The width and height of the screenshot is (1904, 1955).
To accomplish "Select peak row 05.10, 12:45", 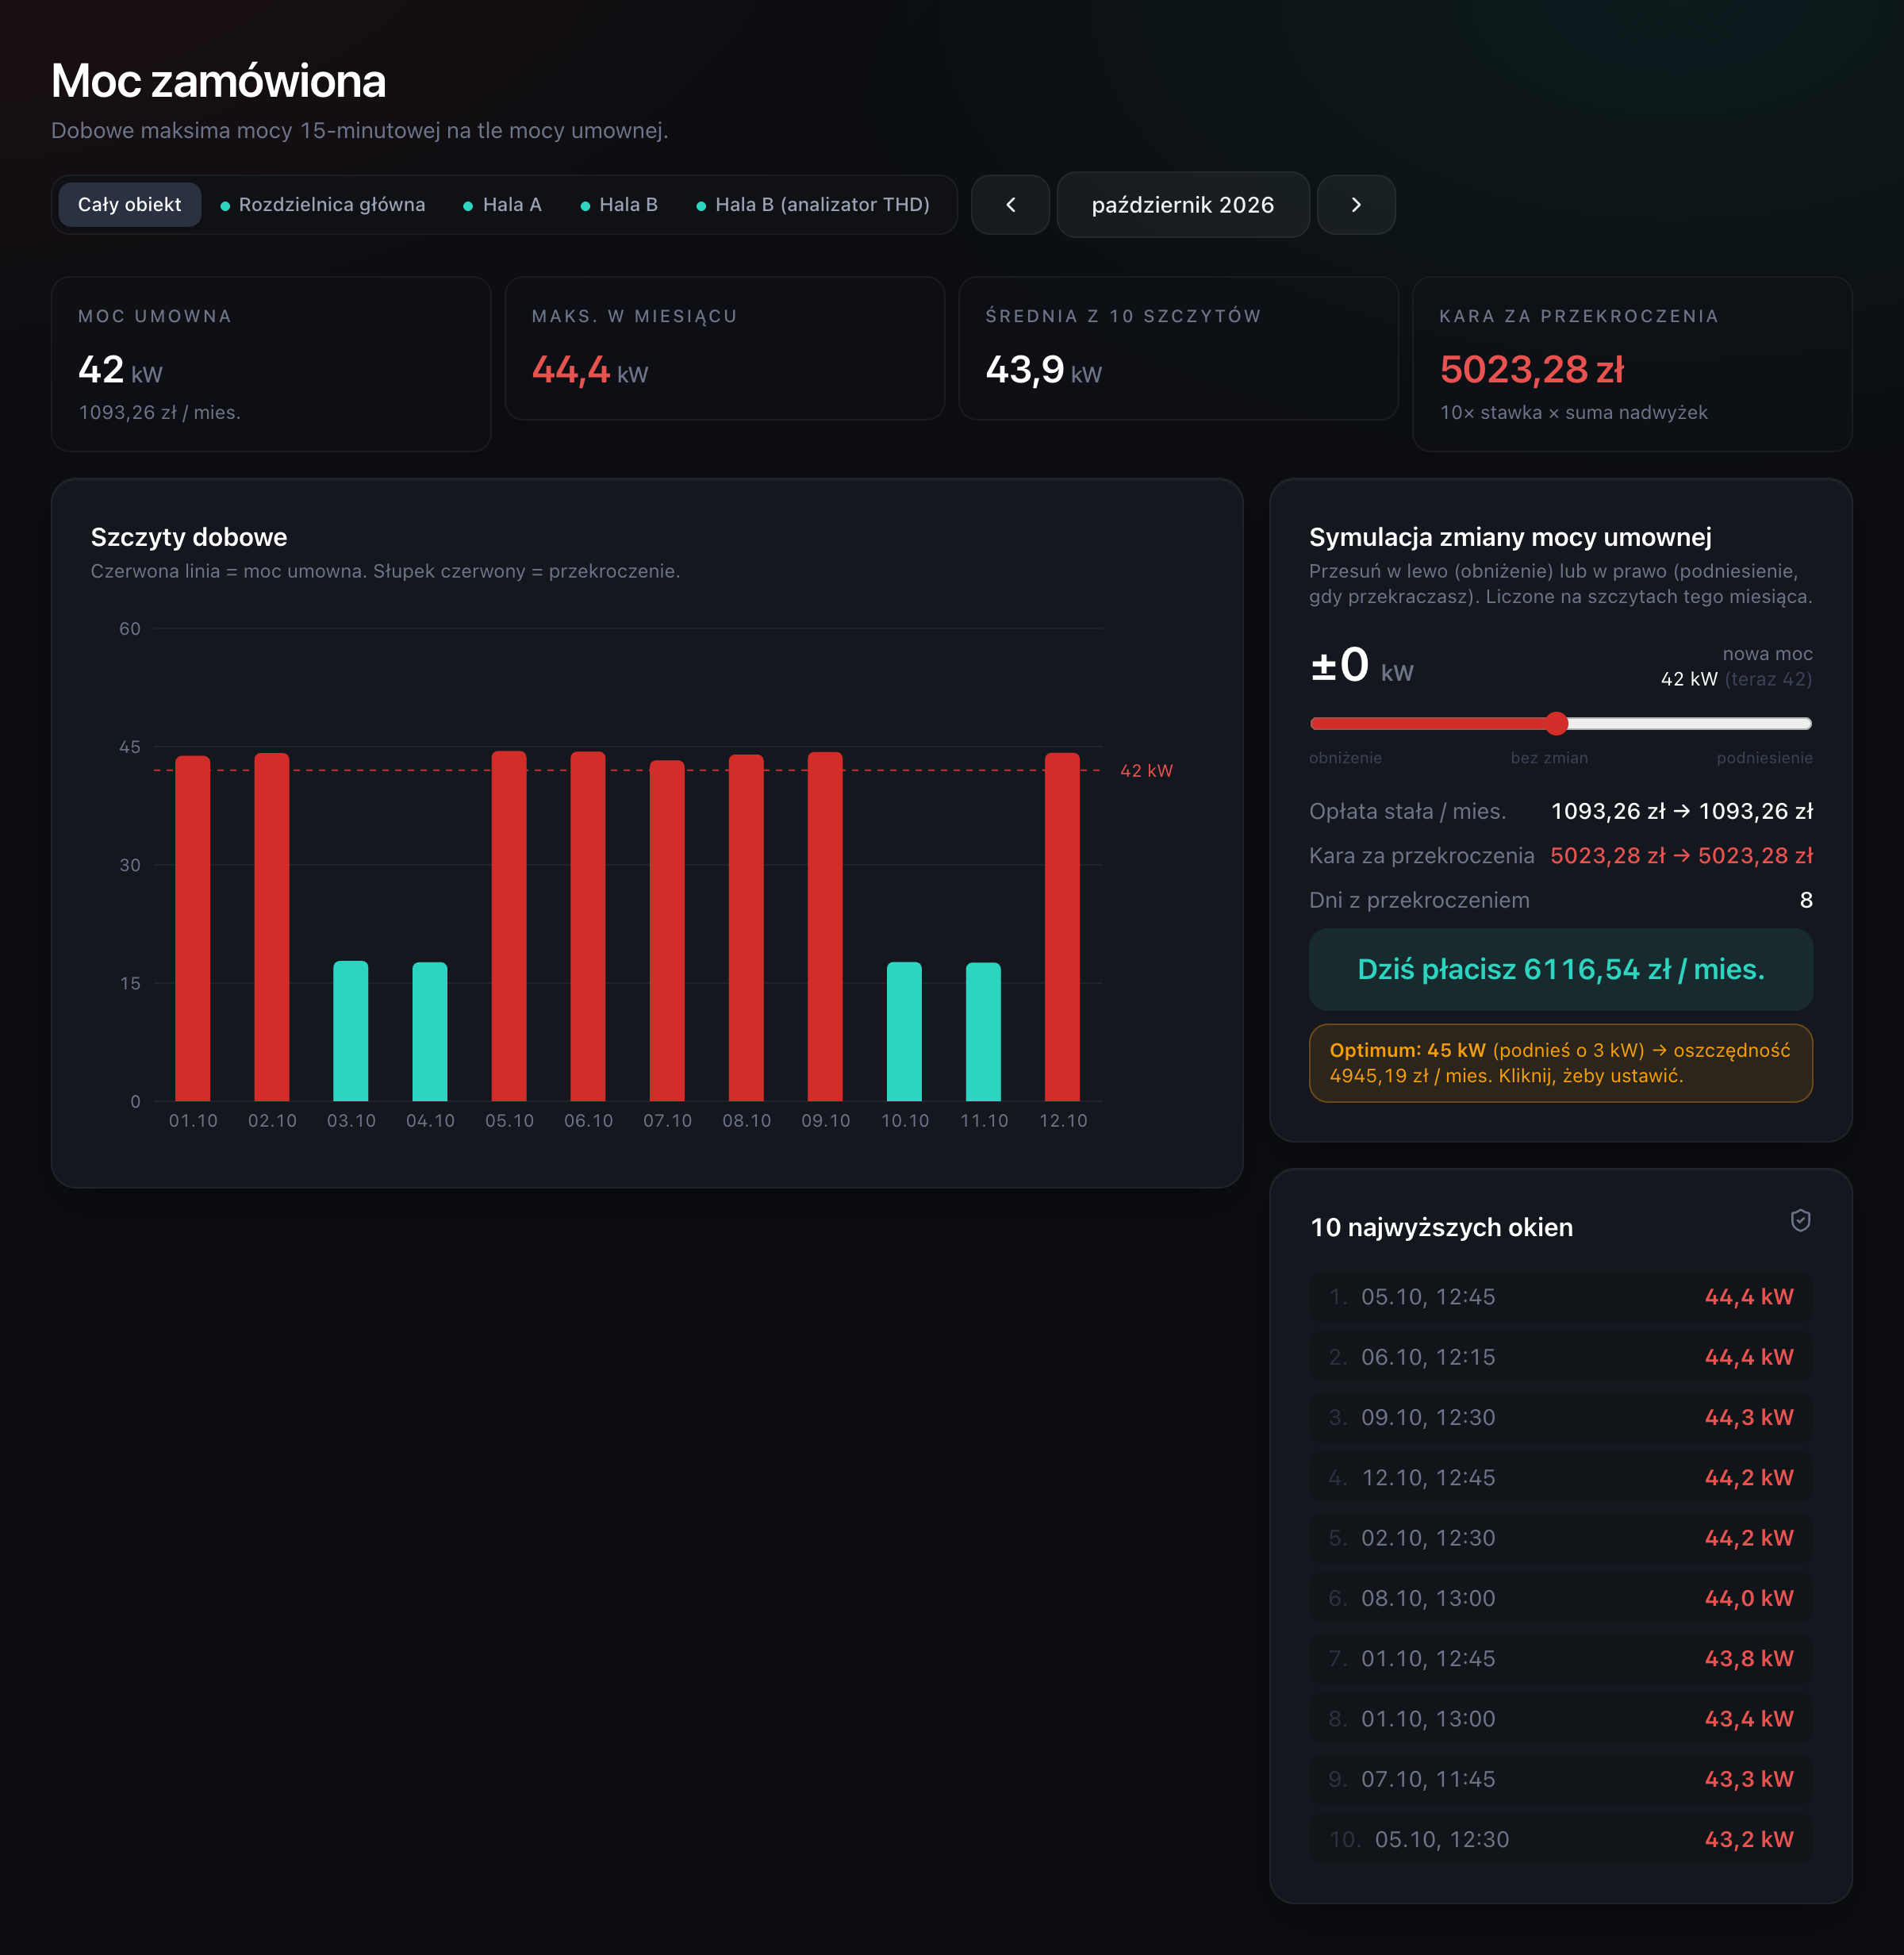I will 1560,1297.
